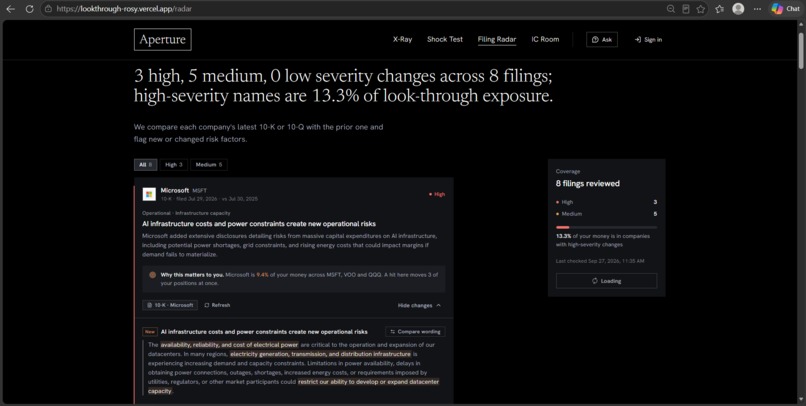The image size is (806, 406).
Task: Bookmark this page with the star icon
Action: coord(701,9)
